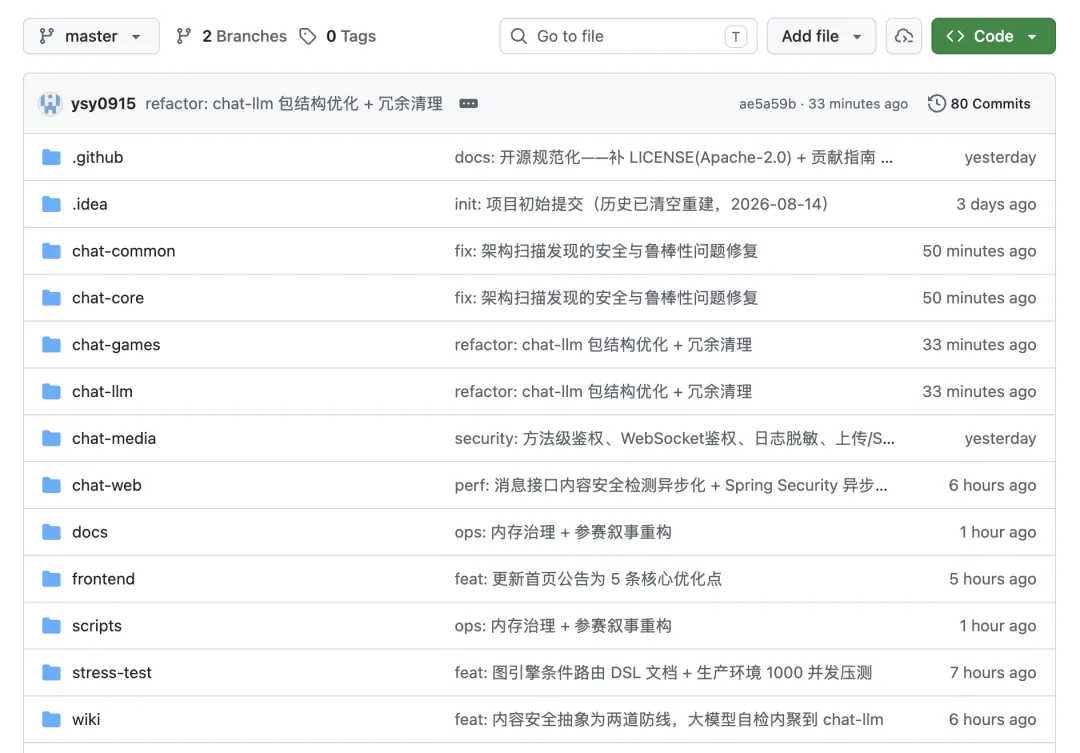1080x753 pixels.
Task: Click '7 hours ago' in stress-test row
Action: (993, 672)
